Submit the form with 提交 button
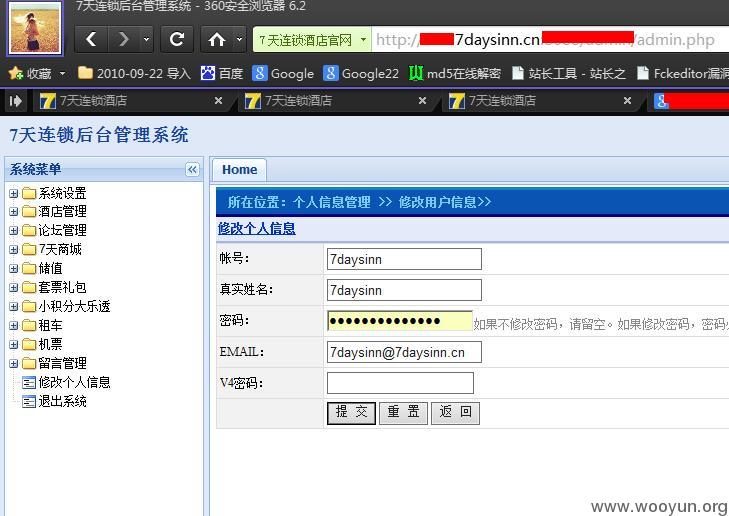This screenshot has width=729, height=516. coord(351,413)
